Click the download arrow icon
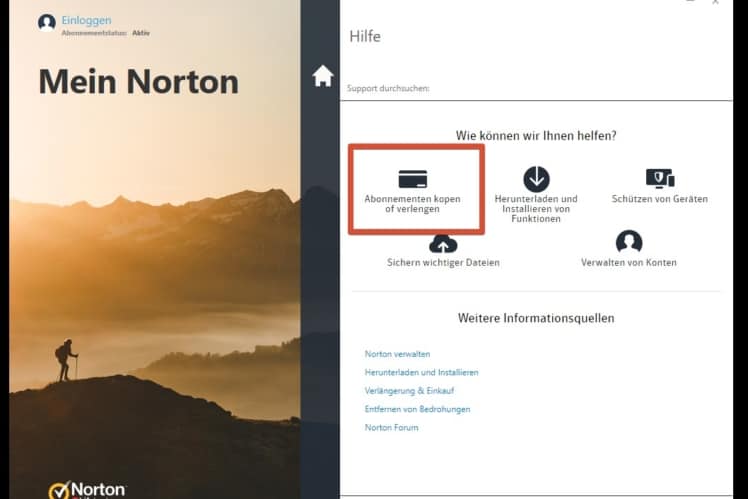The width and height of the screenshot is (748, 499). 536,179
